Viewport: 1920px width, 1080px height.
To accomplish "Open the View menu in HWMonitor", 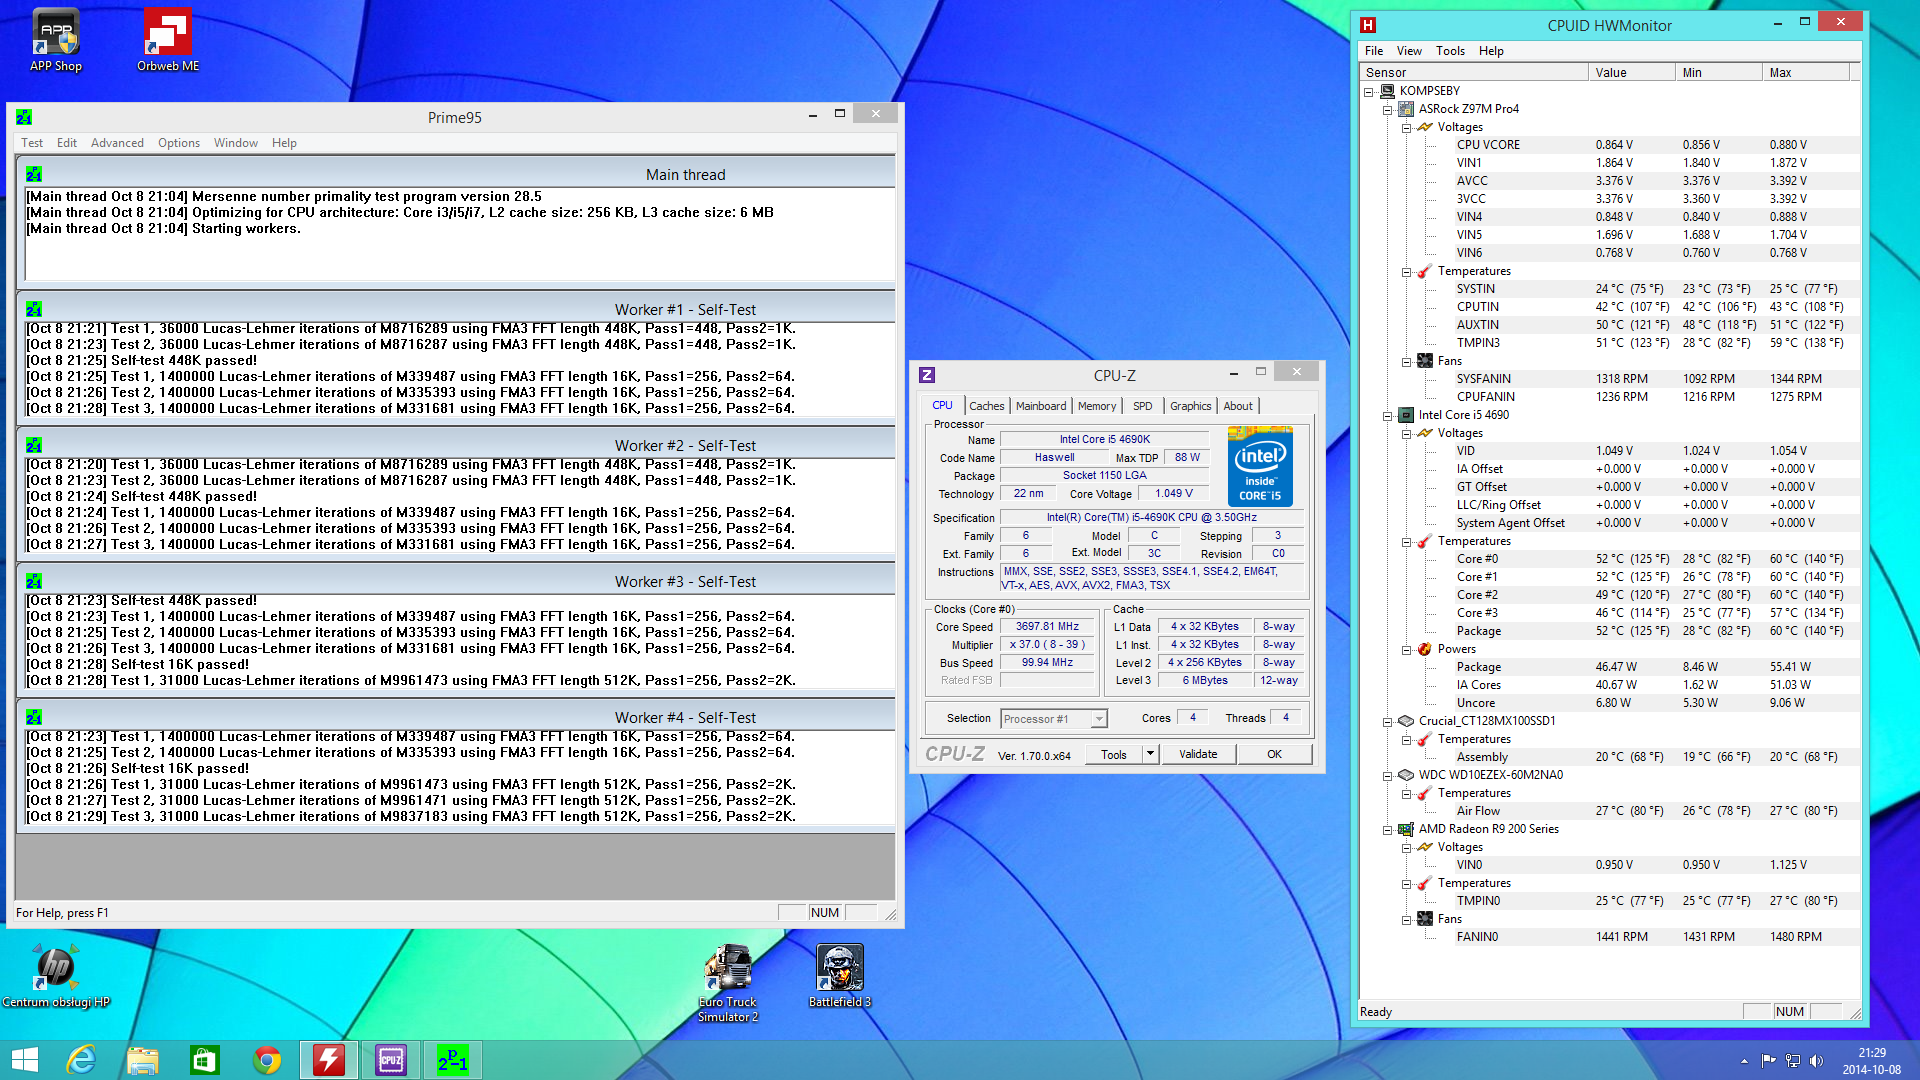I will [1409, 51].
